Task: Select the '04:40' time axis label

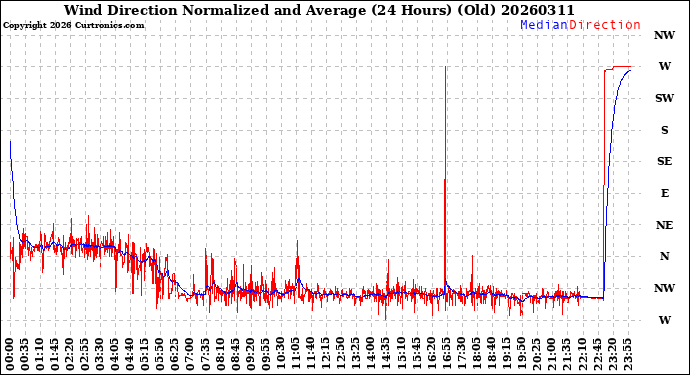Action: [x=130, y=354]
